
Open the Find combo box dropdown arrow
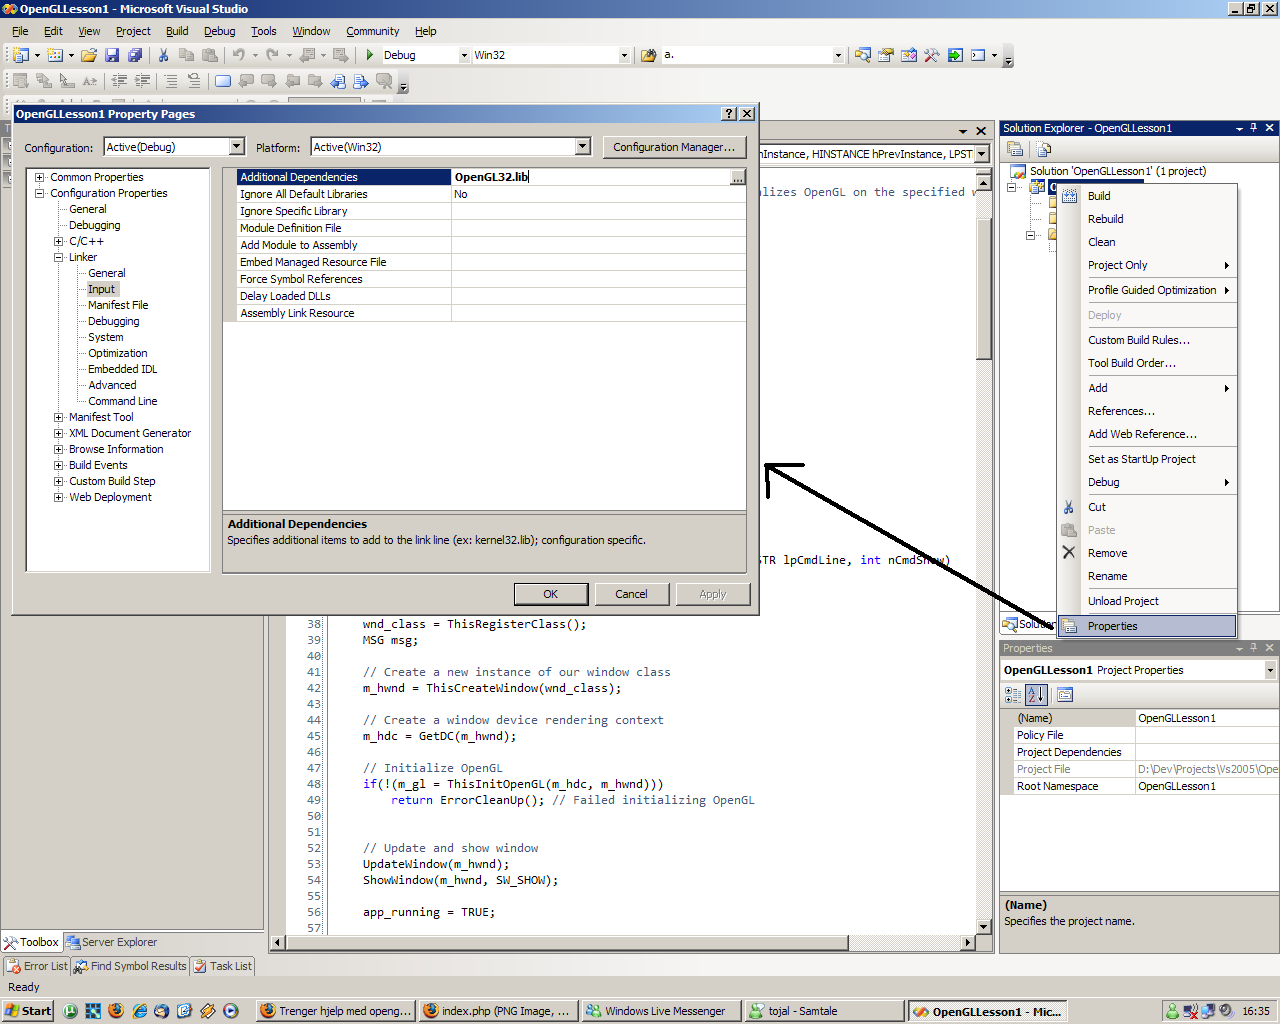[x=838, y=55]
